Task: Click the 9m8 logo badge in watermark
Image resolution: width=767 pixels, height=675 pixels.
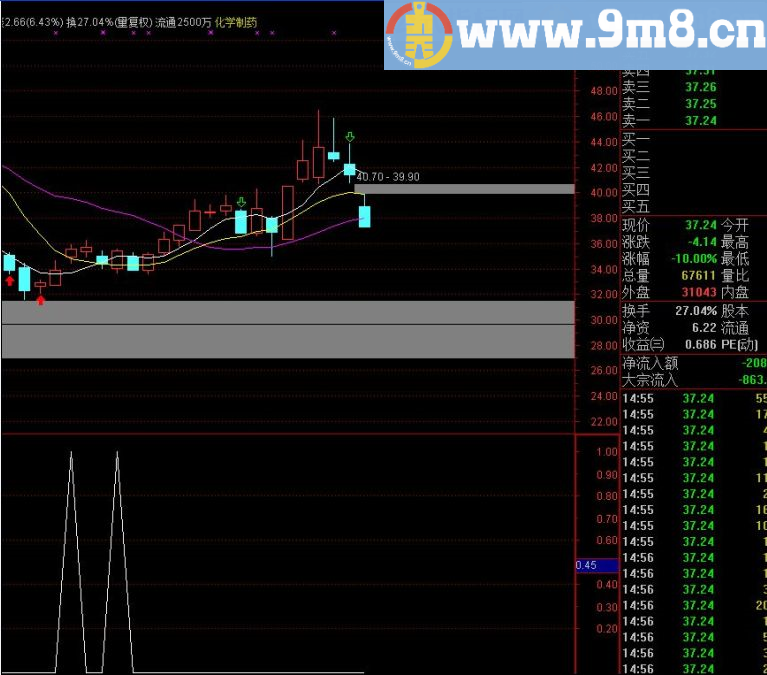Action: (x=420, y=35)
